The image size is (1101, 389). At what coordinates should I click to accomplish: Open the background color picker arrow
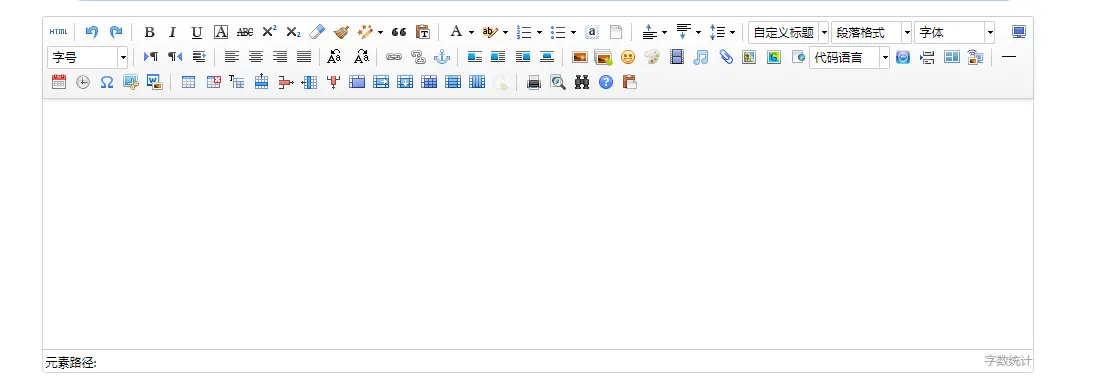(x=506, y=32)
